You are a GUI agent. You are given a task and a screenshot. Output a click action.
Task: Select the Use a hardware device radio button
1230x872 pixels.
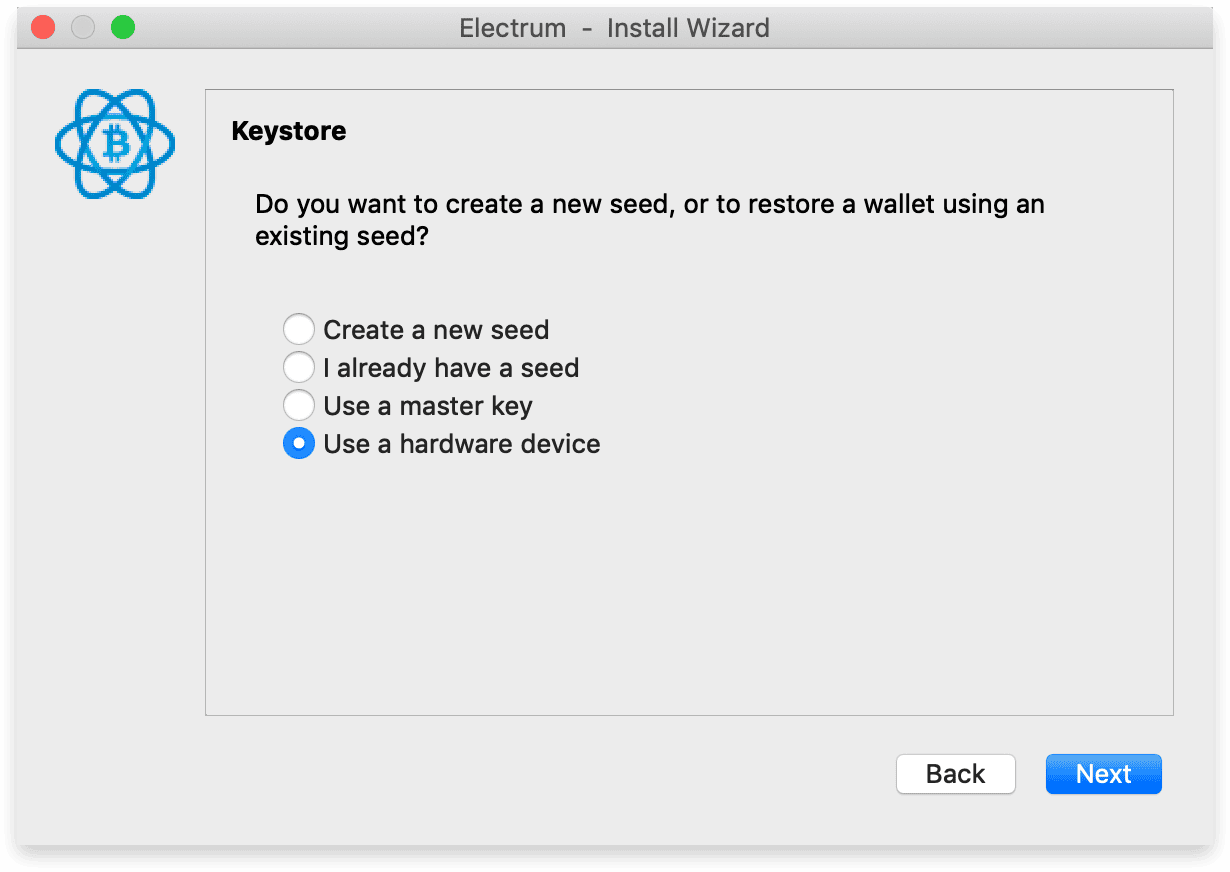tap(298, 443)
